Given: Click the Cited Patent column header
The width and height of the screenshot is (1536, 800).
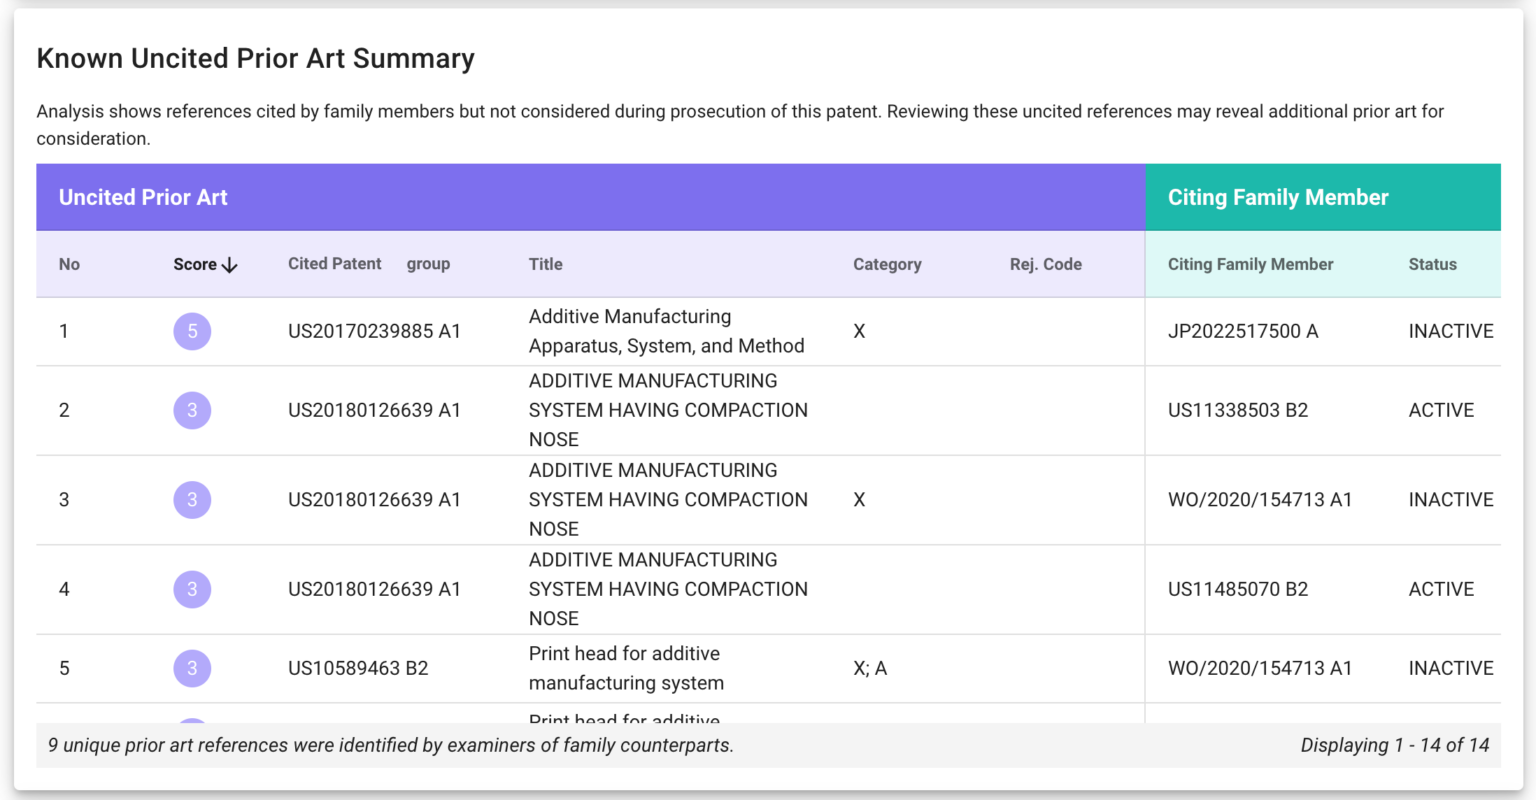Looking at the screenshot, I should tap(335, 264).
